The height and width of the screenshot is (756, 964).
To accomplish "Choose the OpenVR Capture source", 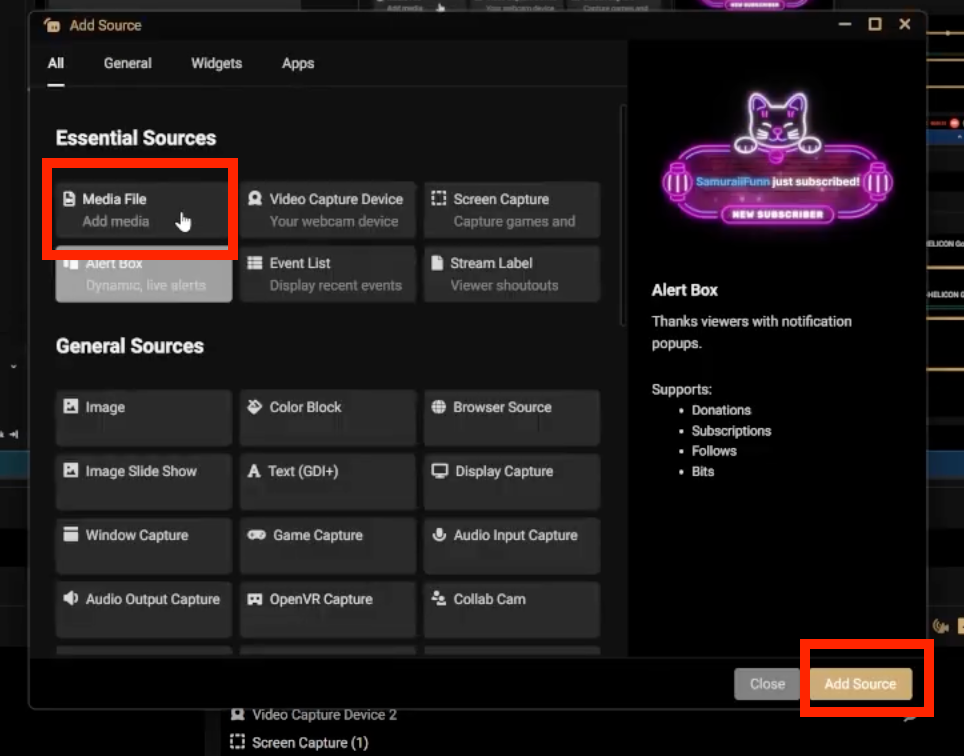I will pyautogui.click(x=328, y=609).
